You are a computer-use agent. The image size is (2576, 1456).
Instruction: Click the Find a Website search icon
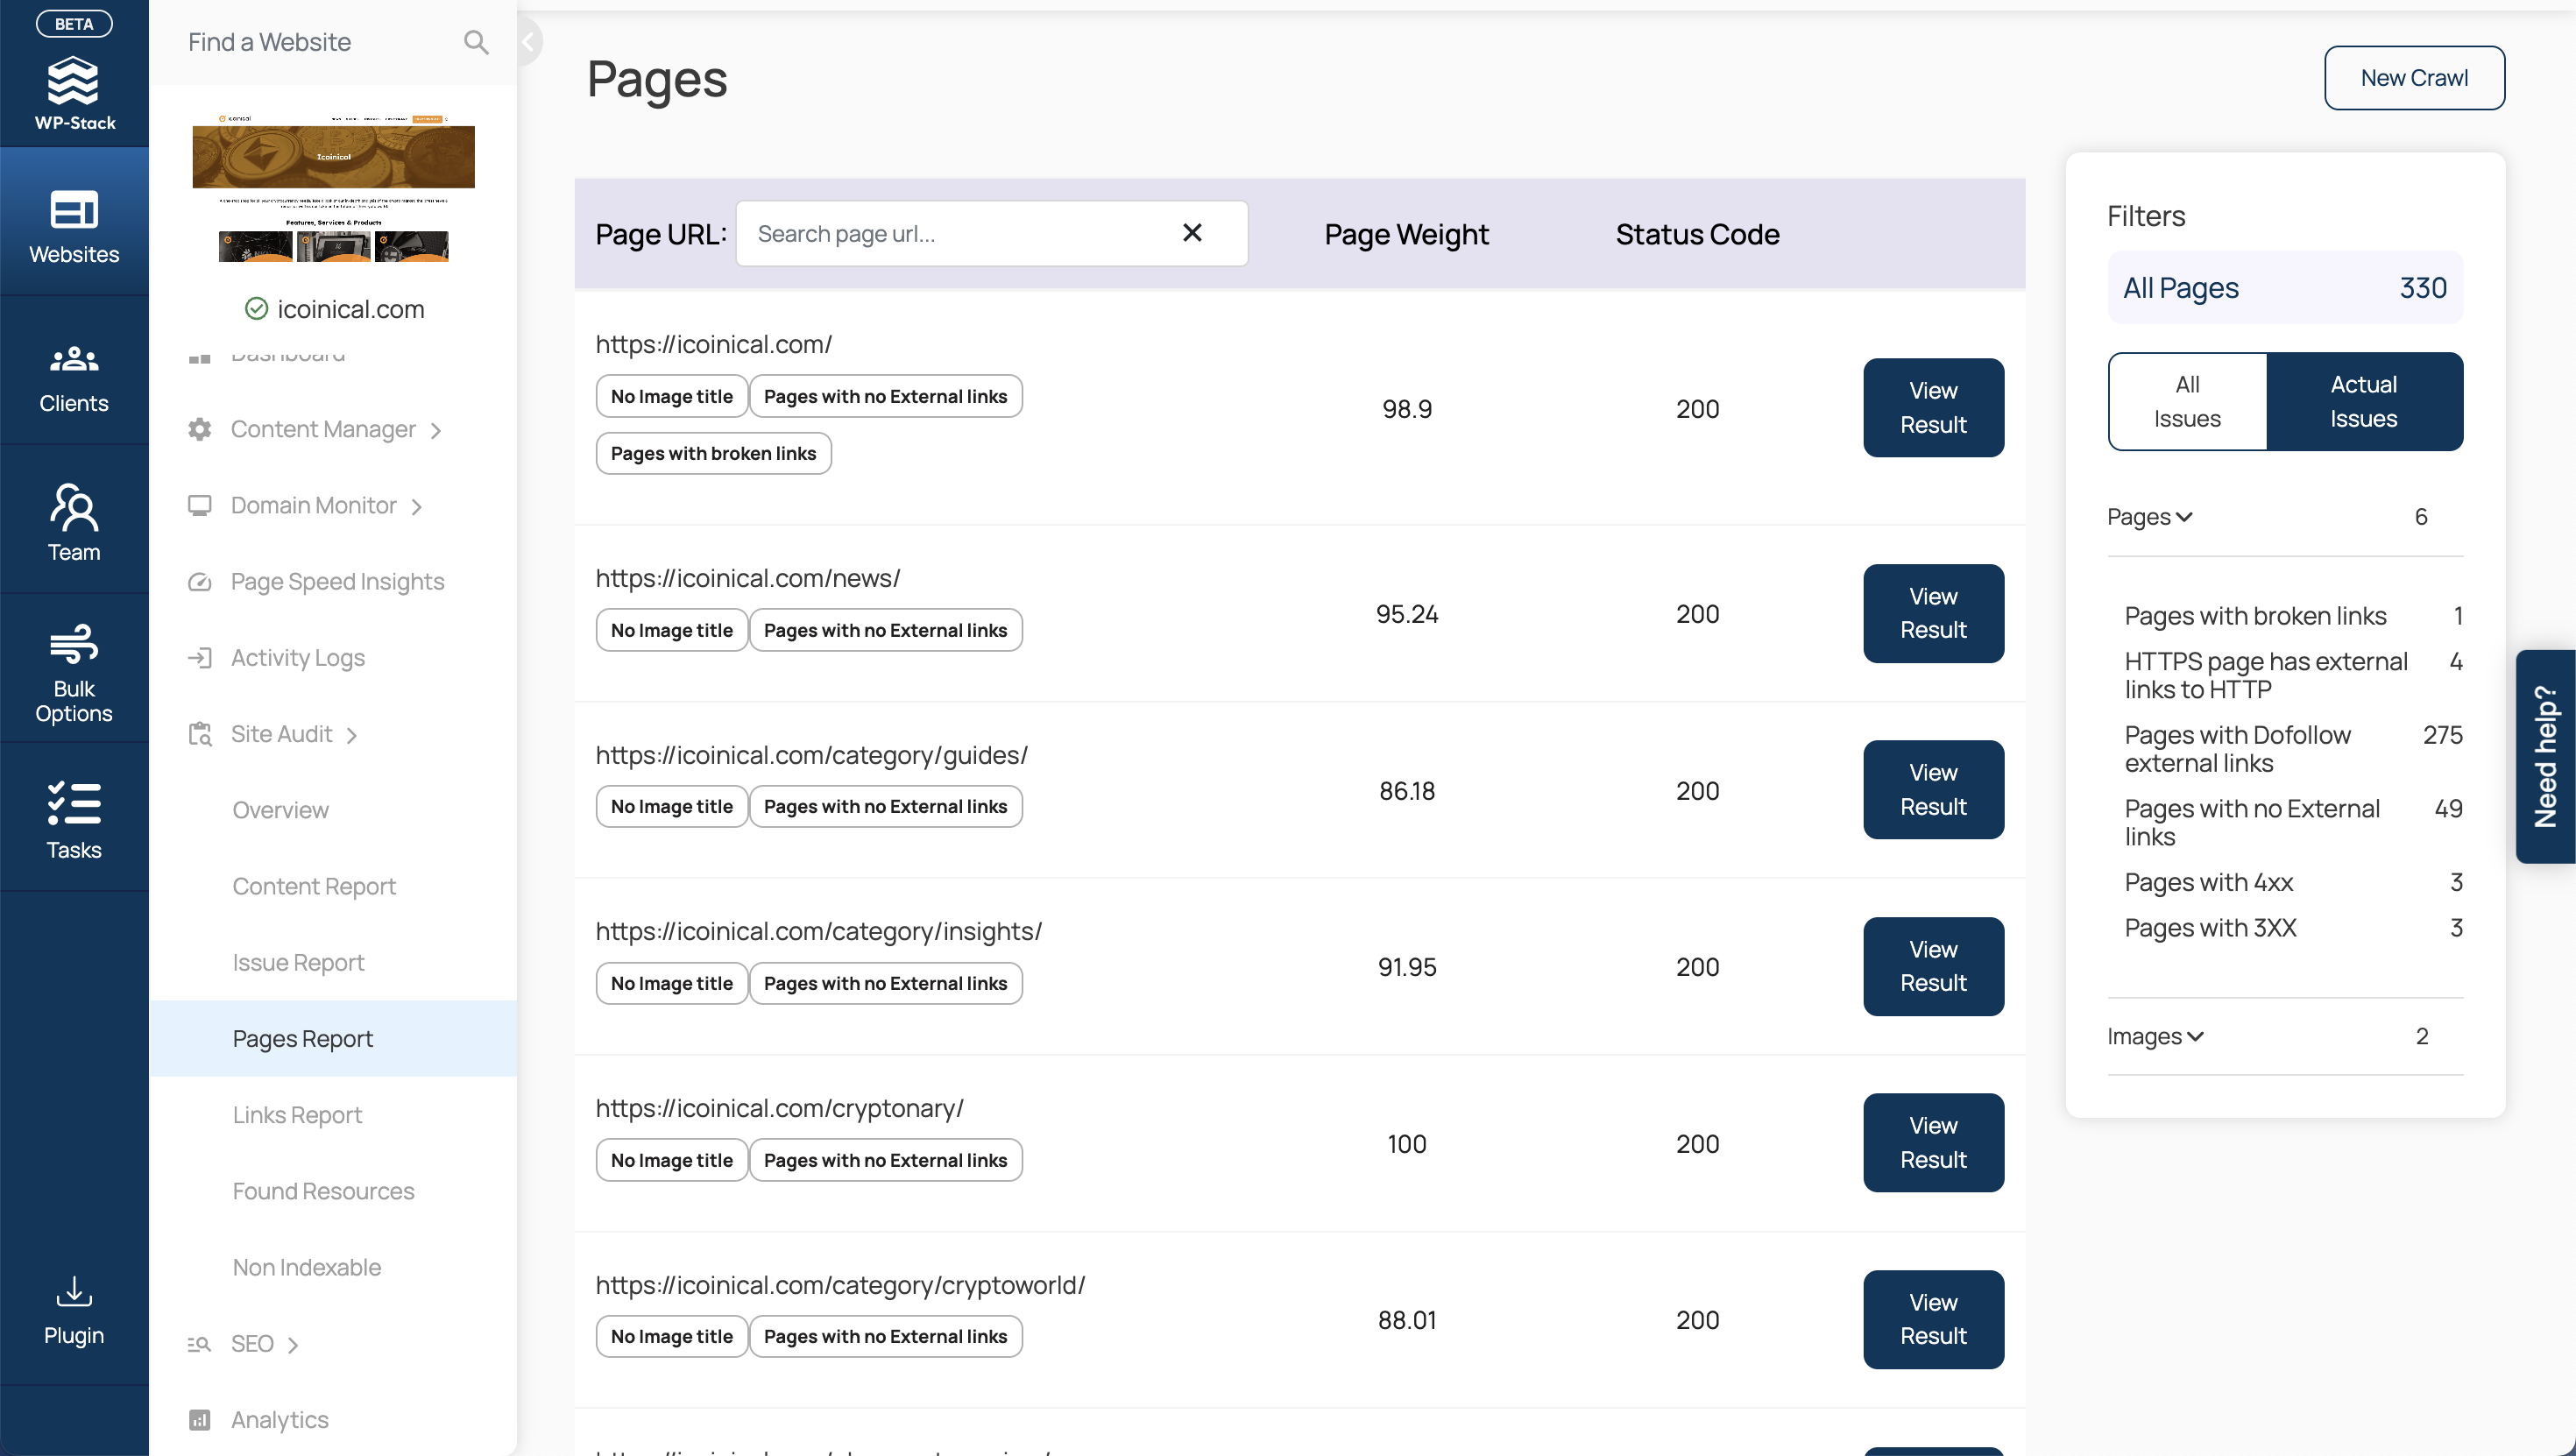[x=476, y=42]
